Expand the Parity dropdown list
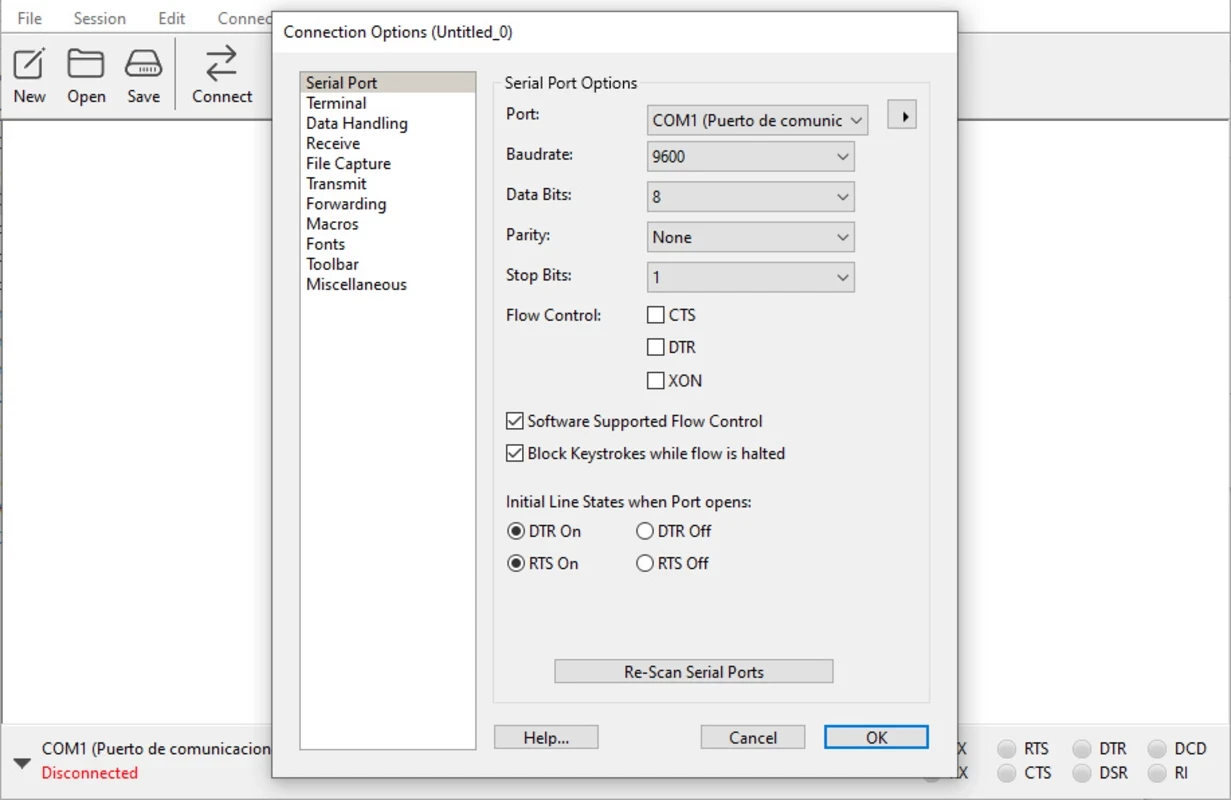Viewport: 1231px width, 800px height. (750, 237)
